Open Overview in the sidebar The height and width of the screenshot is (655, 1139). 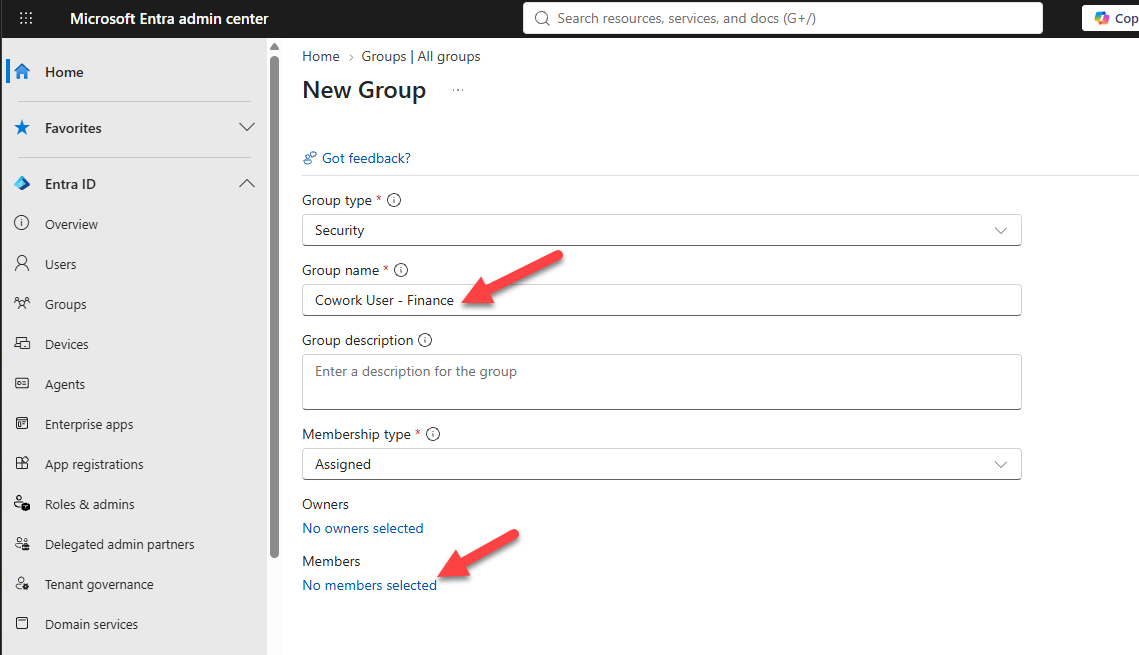(x=71, y=224)
